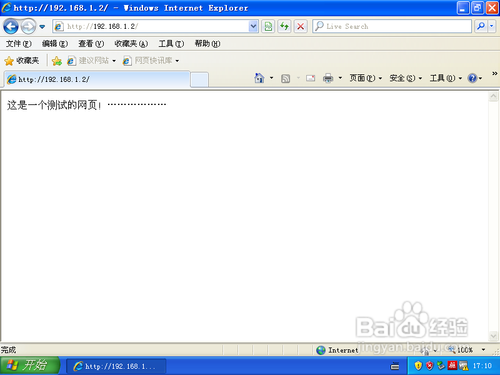
Task: Click the RSS feeds icon
Action: [286, 78]
